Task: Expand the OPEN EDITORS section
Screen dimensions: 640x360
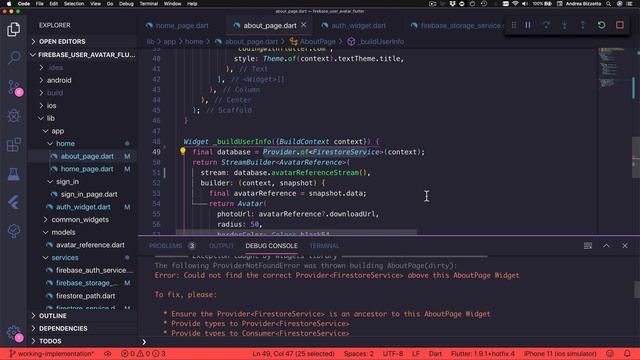Action: (62, 42)
